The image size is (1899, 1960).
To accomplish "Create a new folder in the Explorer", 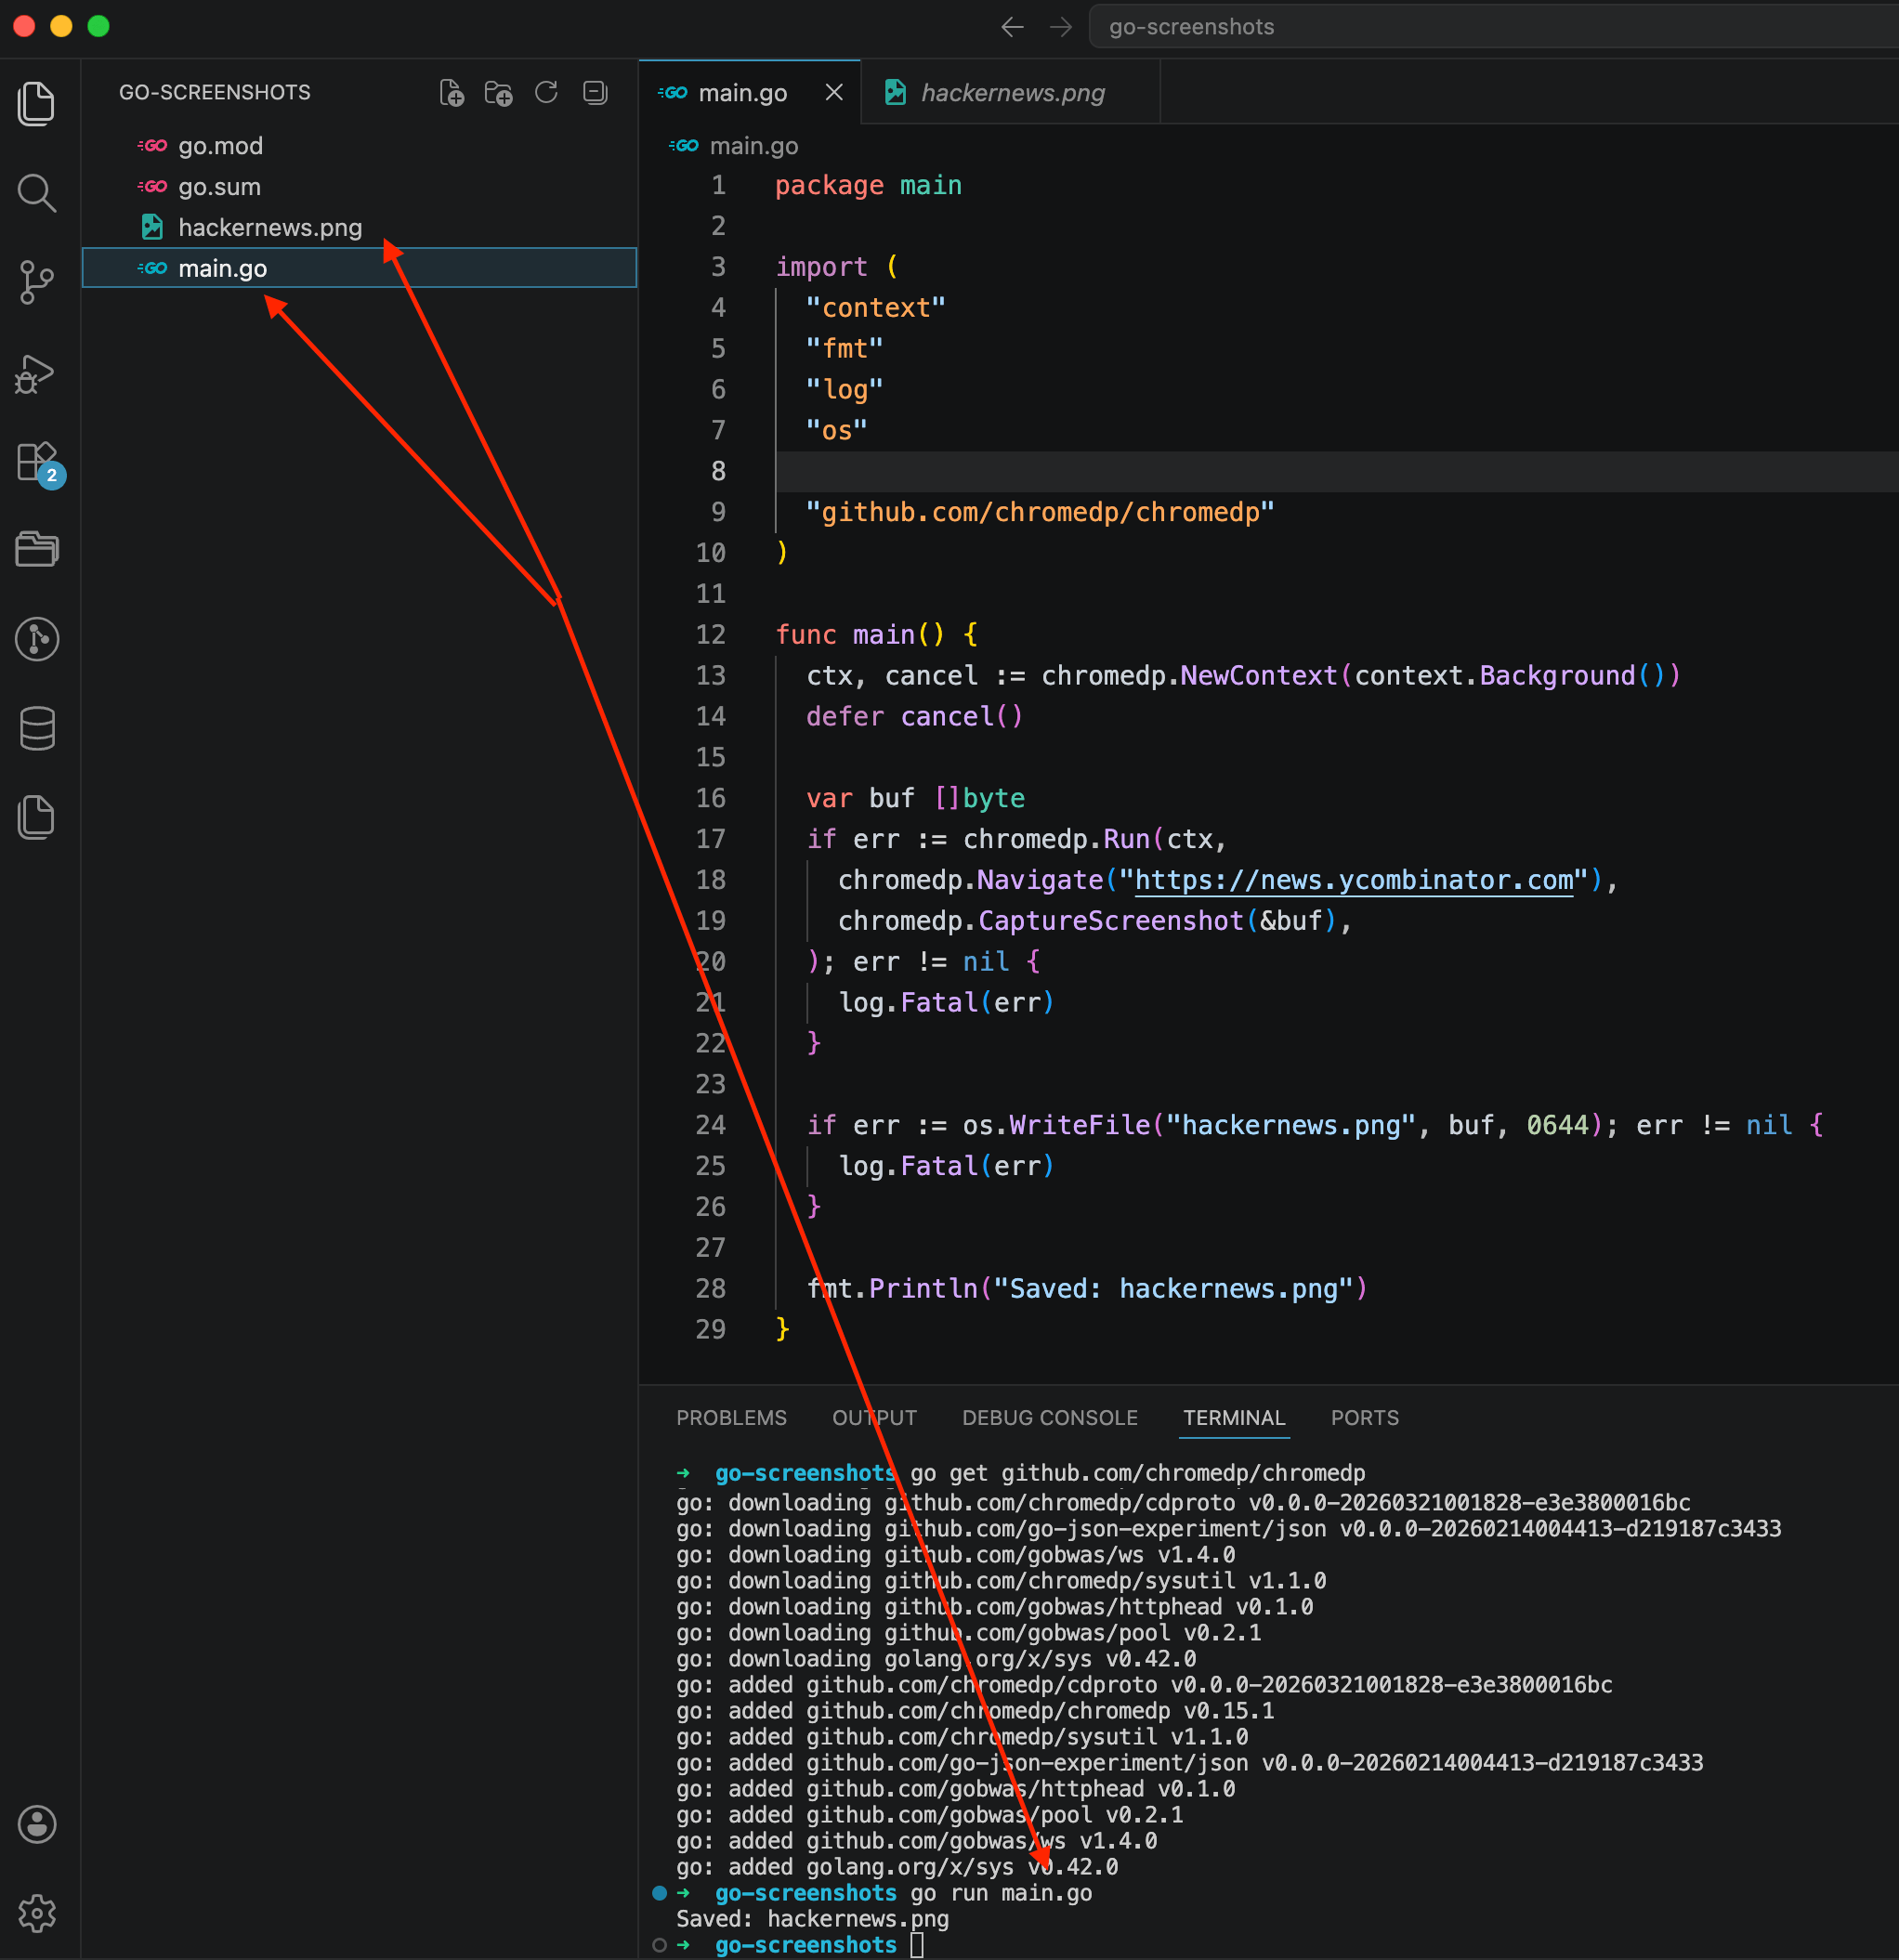I will 499,92.
